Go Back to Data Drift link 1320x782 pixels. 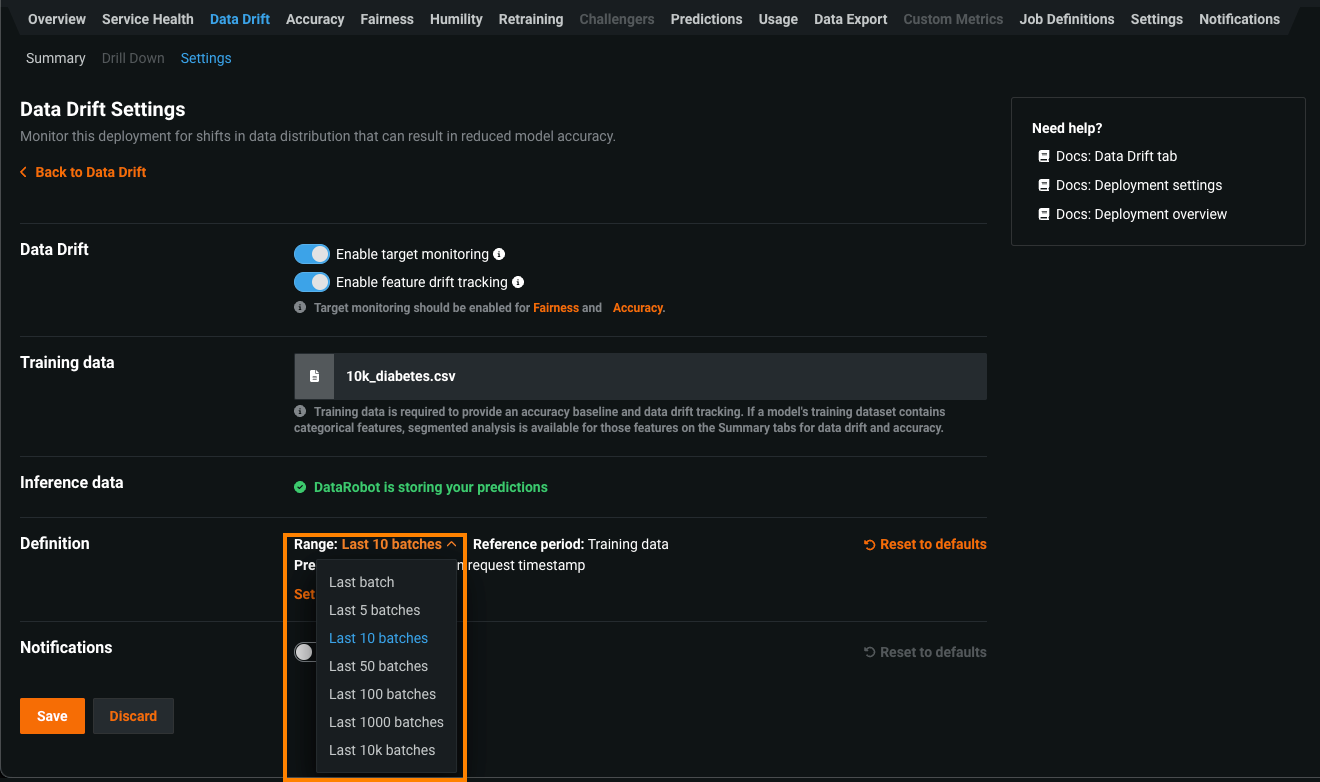coord(90,172)
